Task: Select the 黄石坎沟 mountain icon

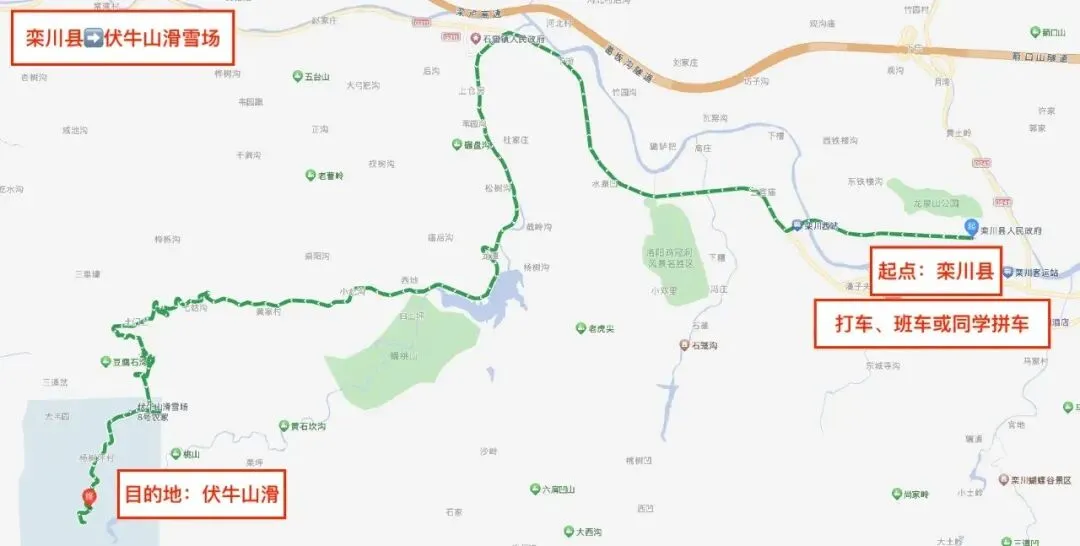Action: [283, 426]
